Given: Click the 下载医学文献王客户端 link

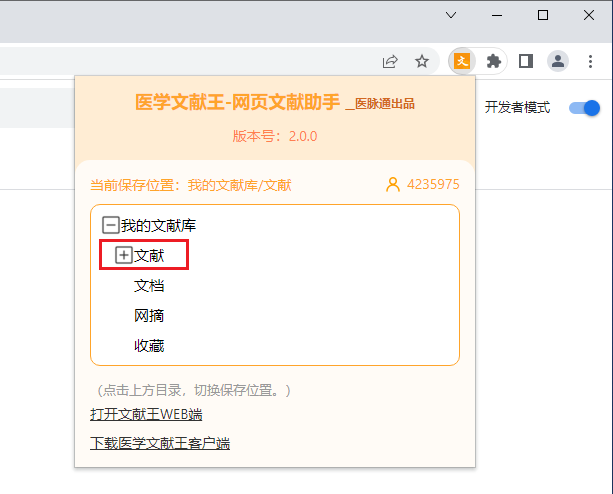Looking at the screenshot, I should click(160, 443).
